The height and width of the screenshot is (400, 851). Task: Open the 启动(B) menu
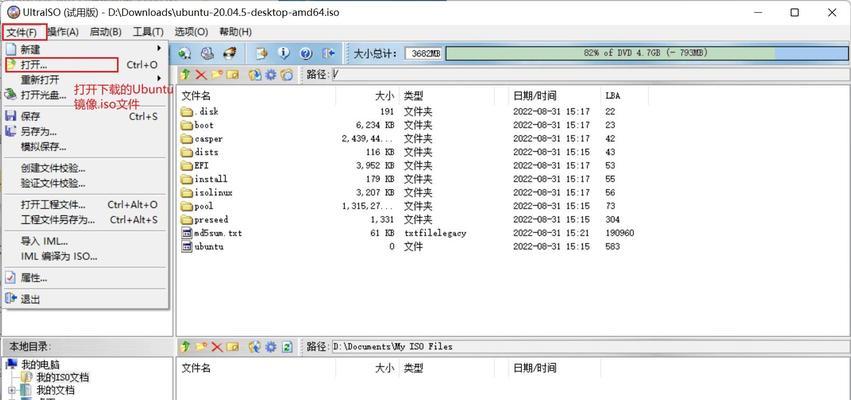coord(106,32)
